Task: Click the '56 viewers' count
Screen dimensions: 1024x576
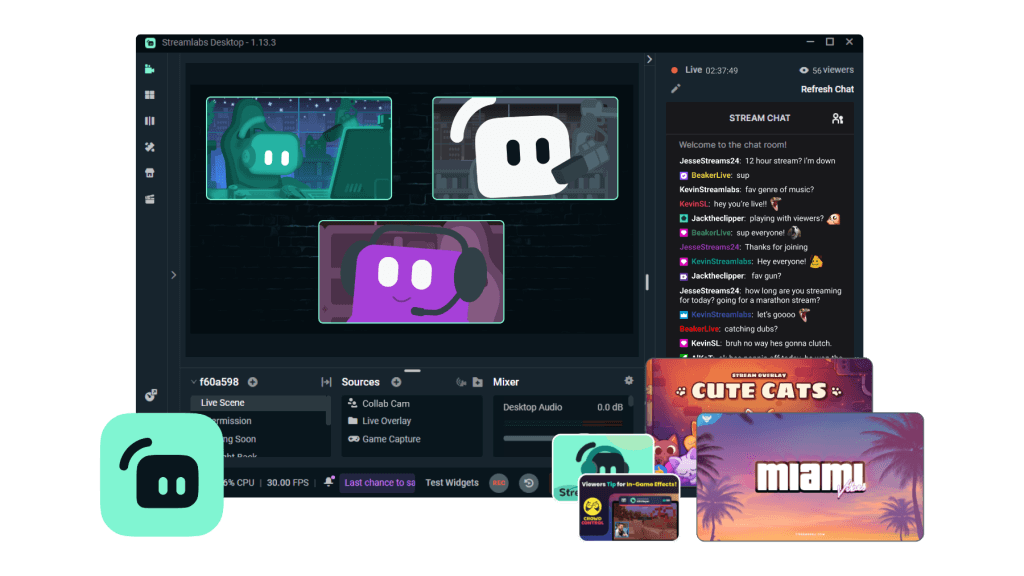Action: 833,70
